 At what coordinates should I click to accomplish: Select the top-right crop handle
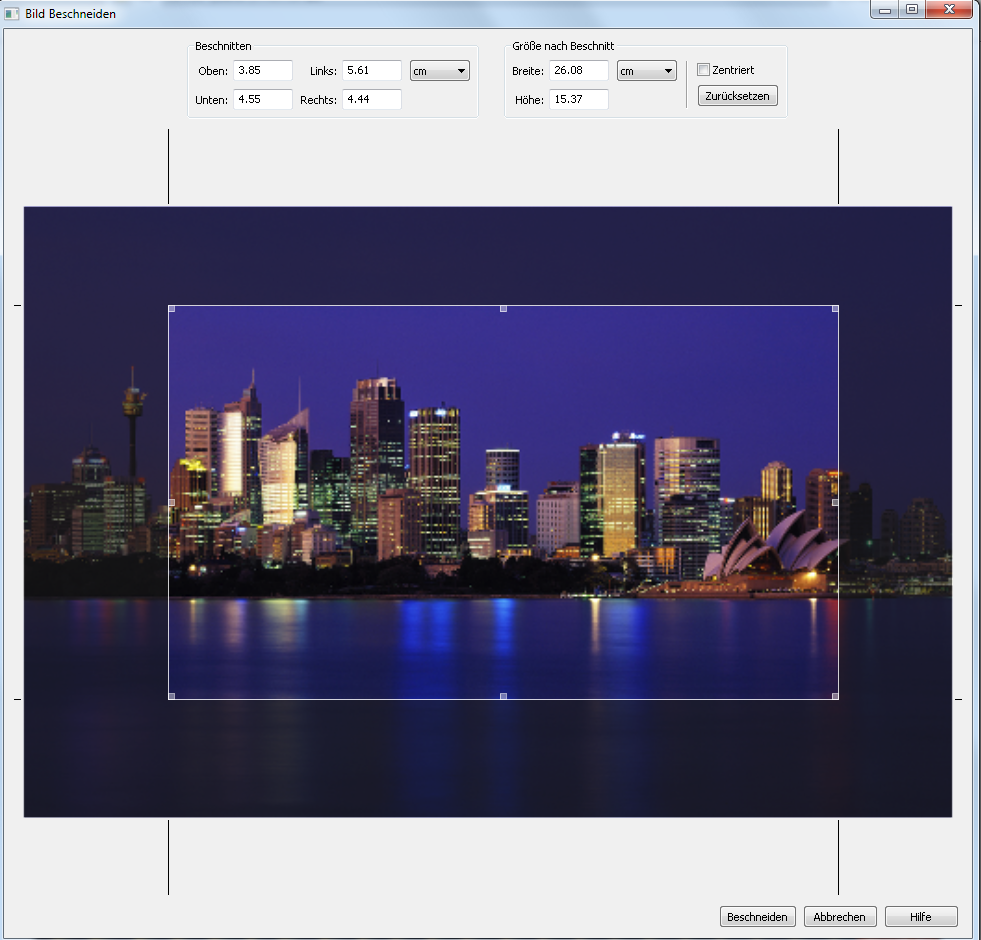pyautogui.click(x=835, y=309)
